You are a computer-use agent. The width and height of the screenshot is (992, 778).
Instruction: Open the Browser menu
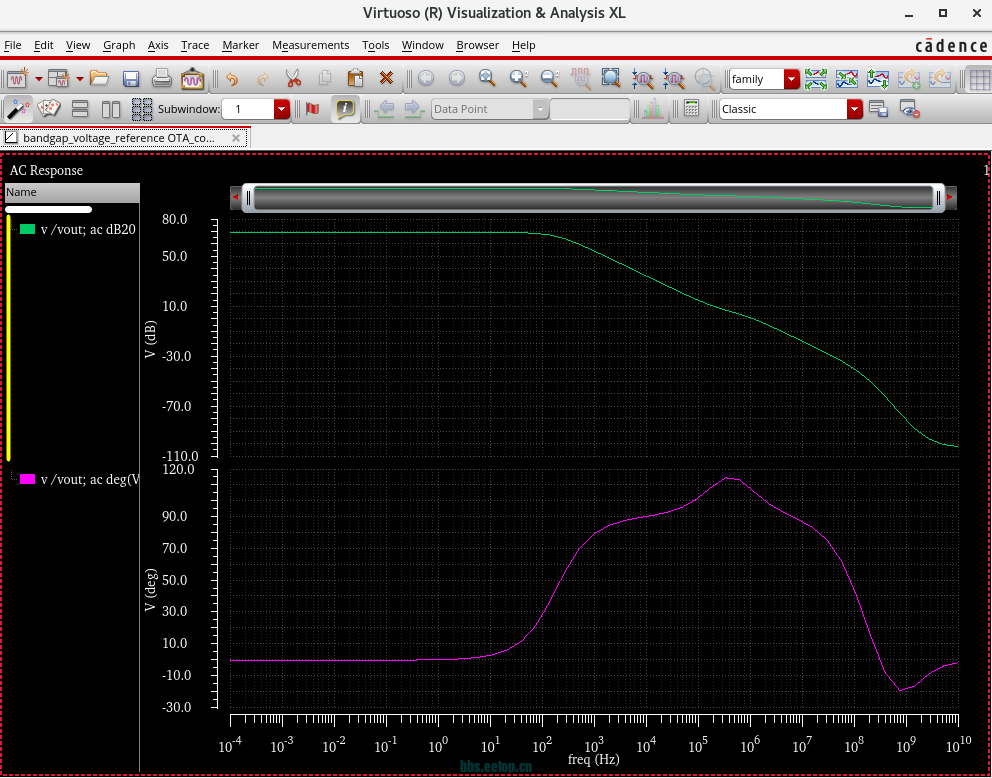[x=478, y=45]
